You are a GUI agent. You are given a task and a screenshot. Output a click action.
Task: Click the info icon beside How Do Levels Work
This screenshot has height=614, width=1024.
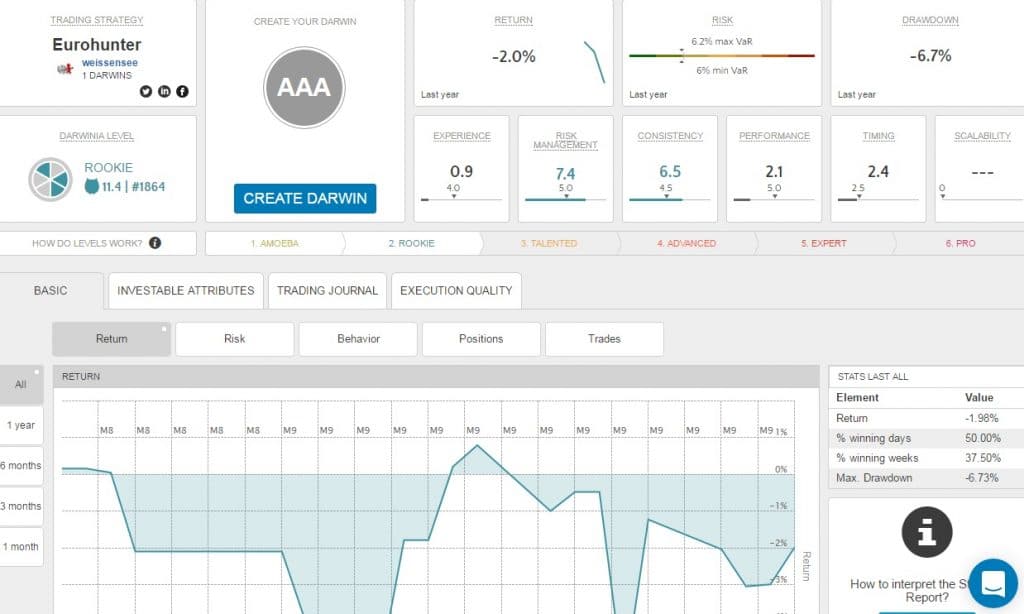[x=155, y=243]
